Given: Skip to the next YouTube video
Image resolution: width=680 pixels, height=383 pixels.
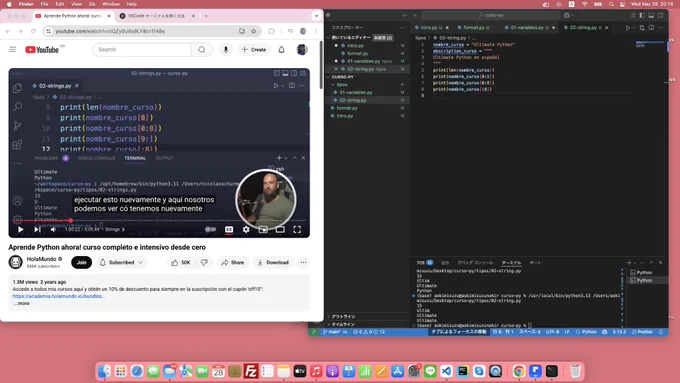Looking at the screenshot, I should point(37,229).
